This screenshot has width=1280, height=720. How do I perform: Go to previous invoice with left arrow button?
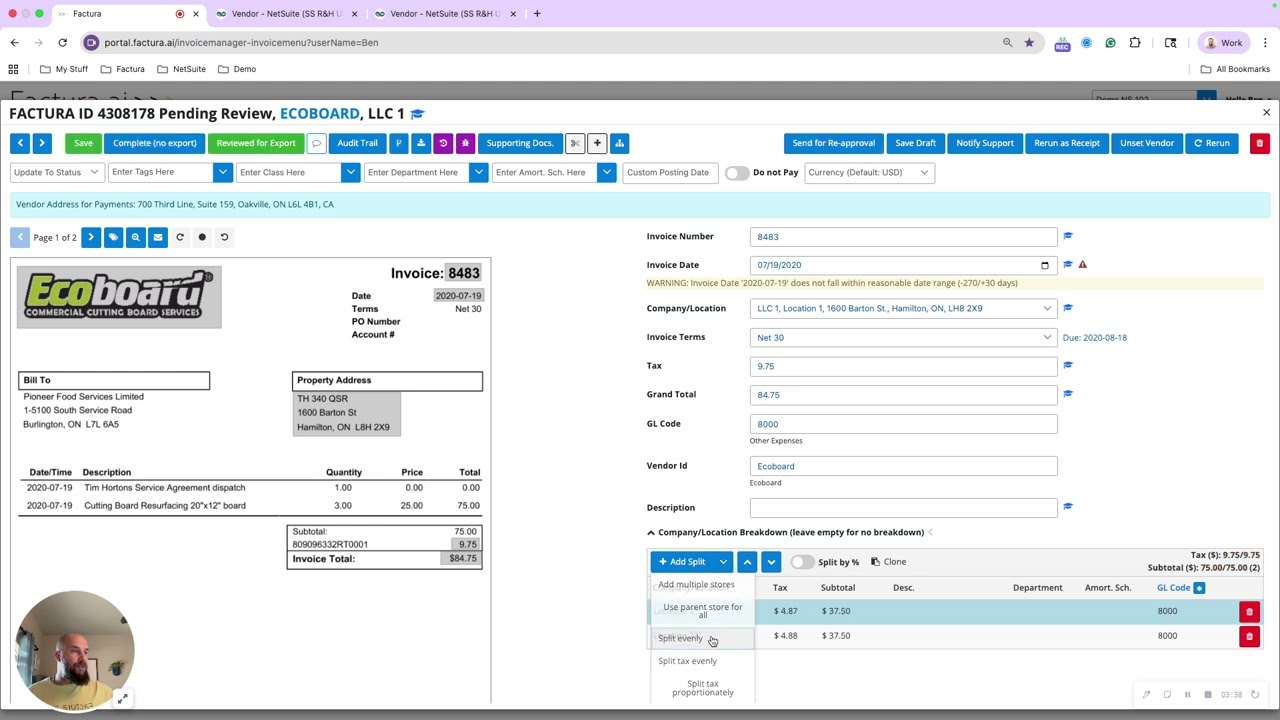click(20, 143)
